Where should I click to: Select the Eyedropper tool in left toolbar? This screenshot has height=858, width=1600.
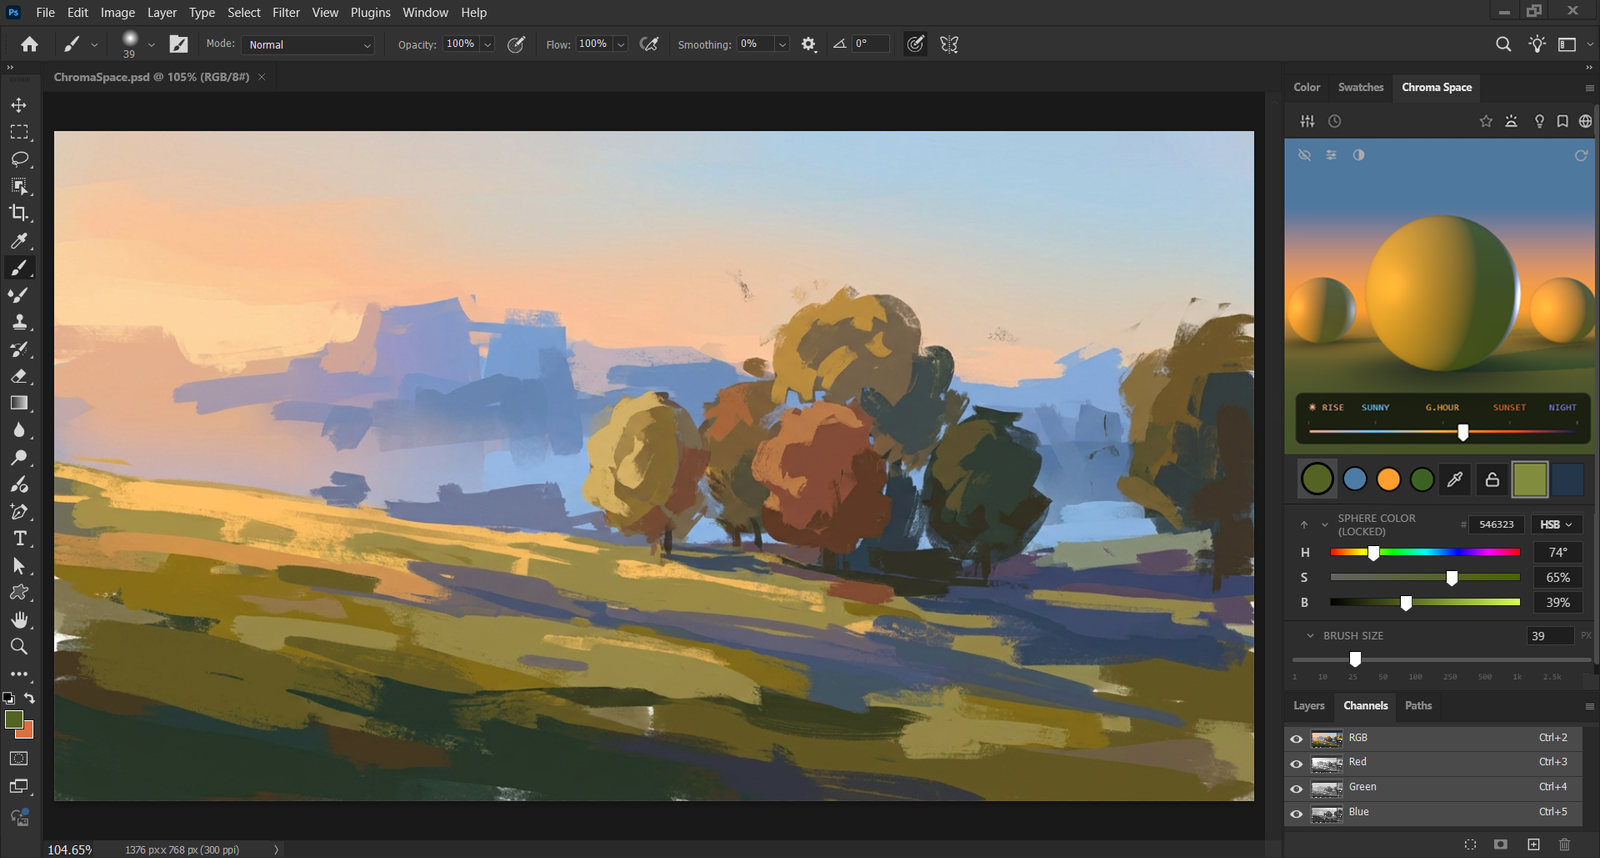point(19,241)
